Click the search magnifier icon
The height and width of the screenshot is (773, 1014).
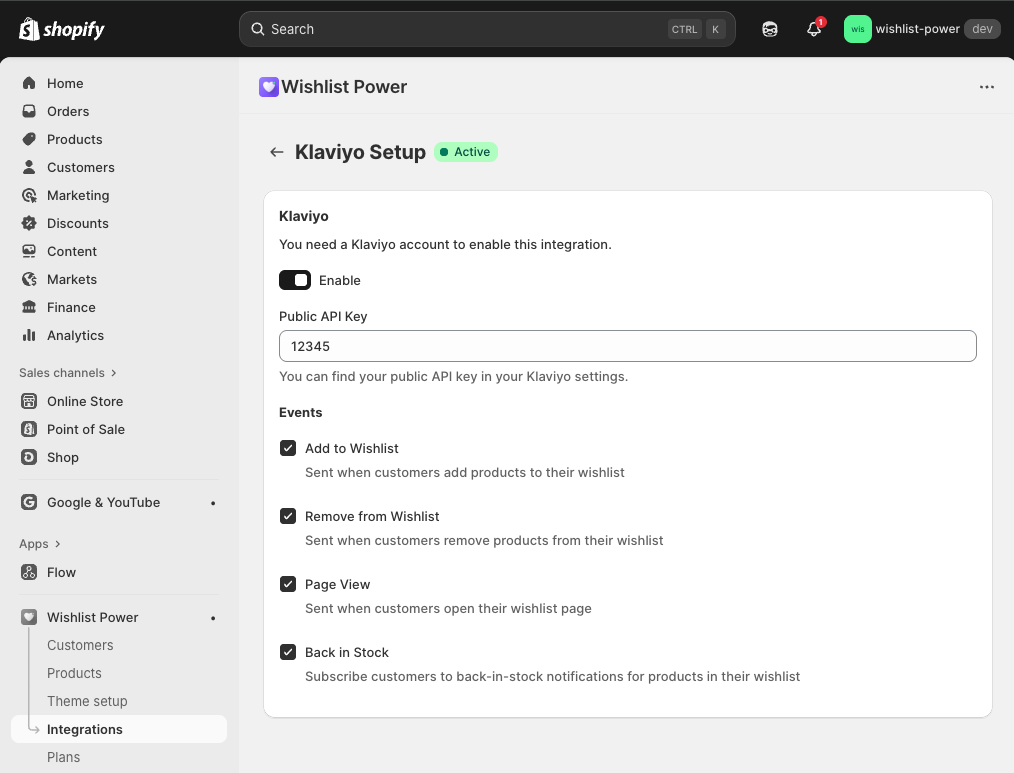(x=257, y=29)
